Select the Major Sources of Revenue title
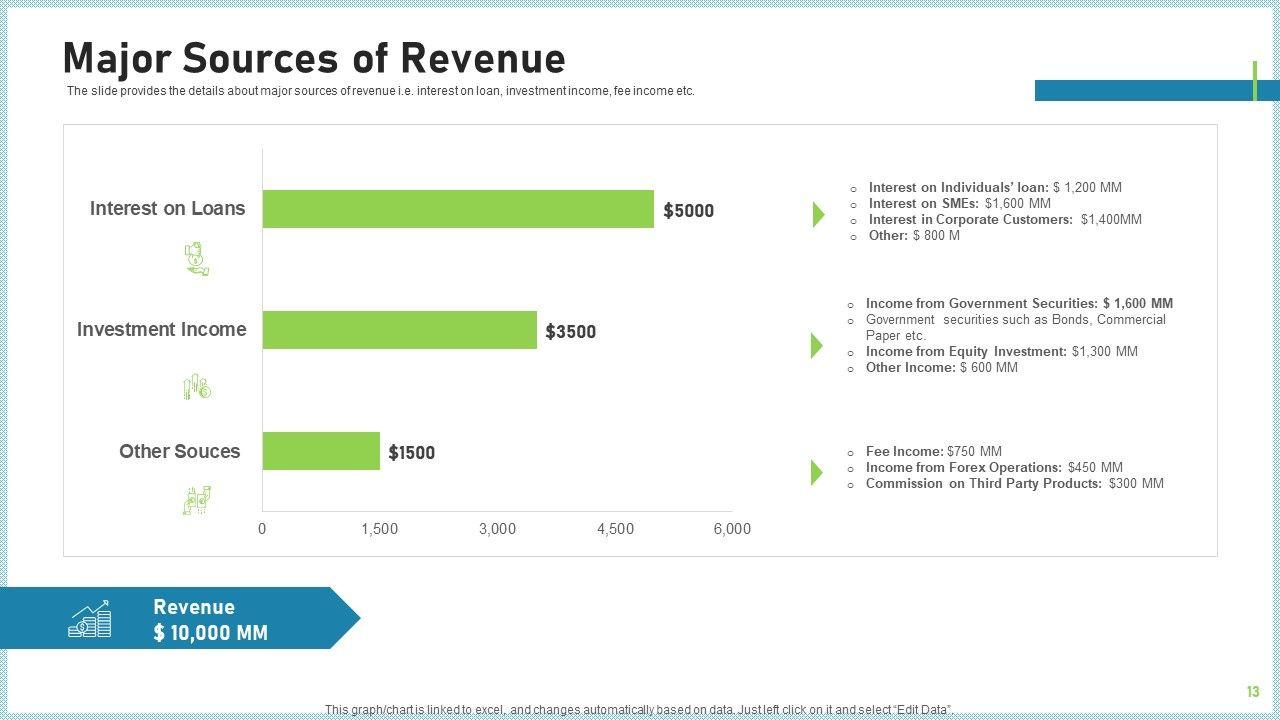1280x720 pixels. coord(314,59)
